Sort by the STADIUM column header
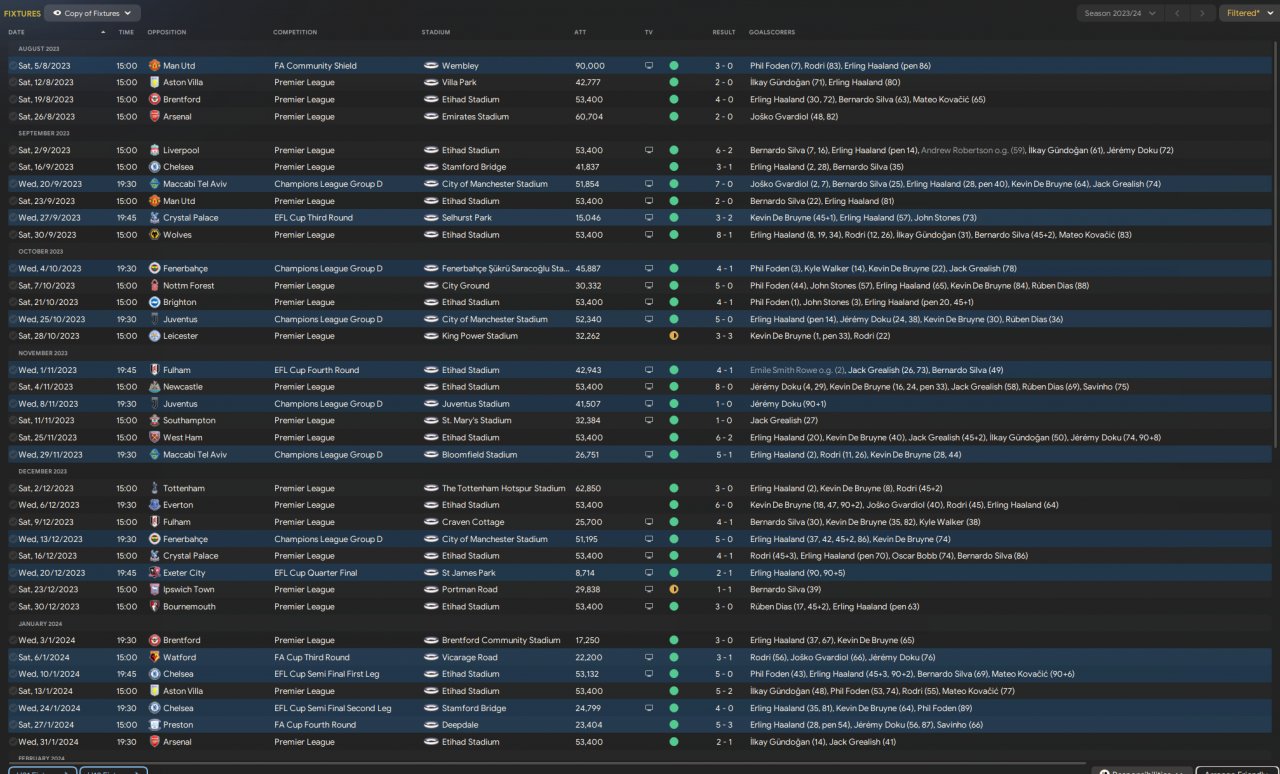Screen dimensions: 1280x774 pos(436,32)
